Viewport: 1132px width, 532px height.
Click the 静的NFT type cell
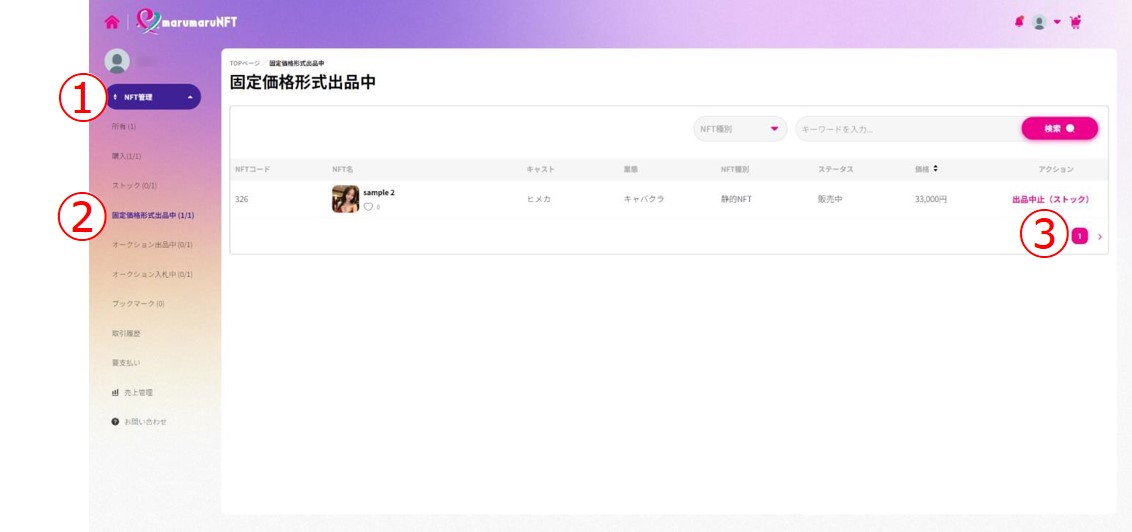[736, 199]
